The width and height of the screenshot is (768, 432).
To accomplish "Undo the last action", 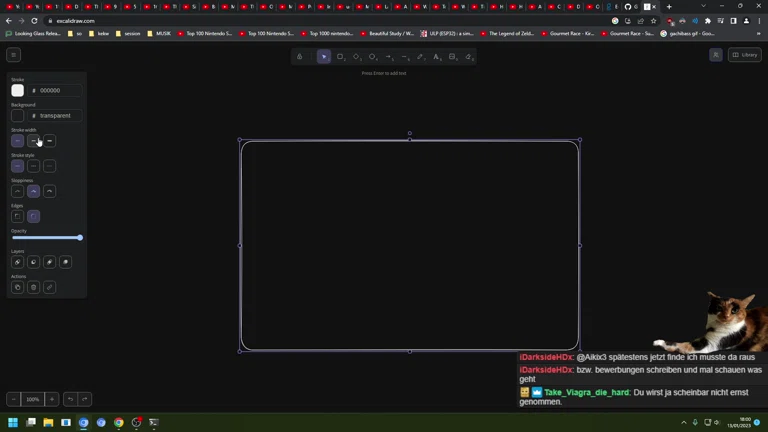I will 70,399.
